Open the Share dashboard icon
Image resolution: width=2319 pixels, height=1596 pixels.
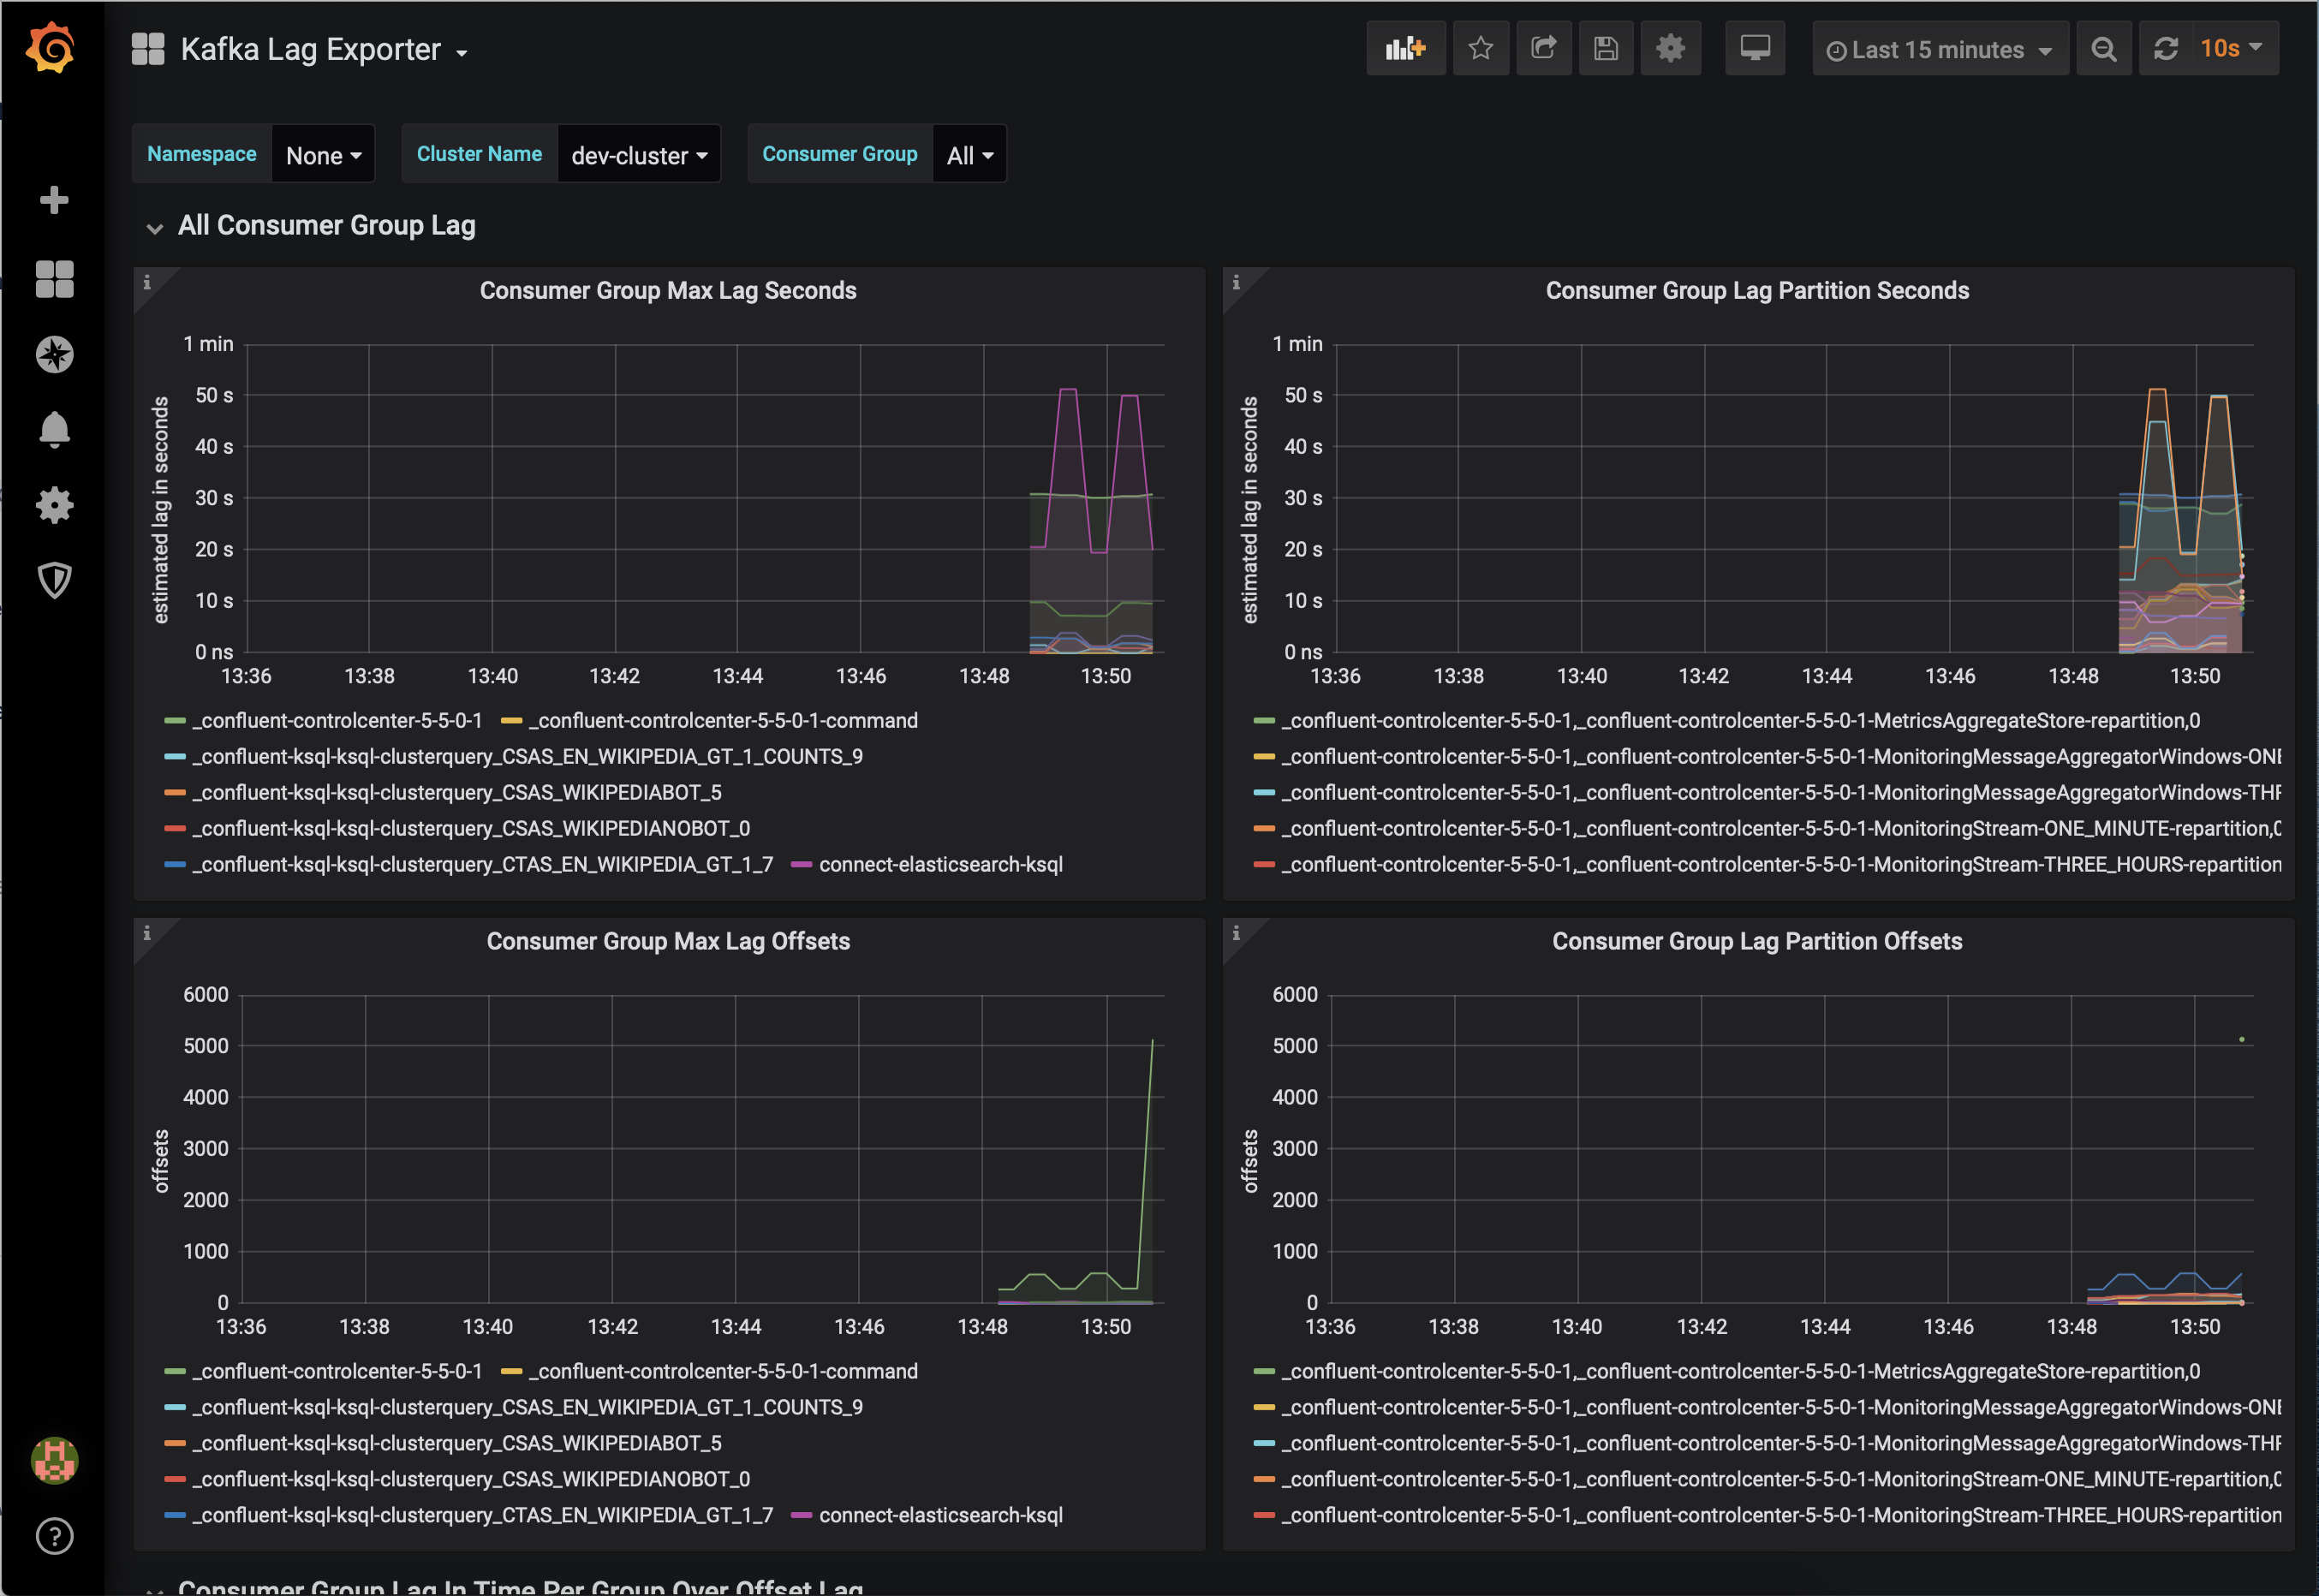(1543, 48)
